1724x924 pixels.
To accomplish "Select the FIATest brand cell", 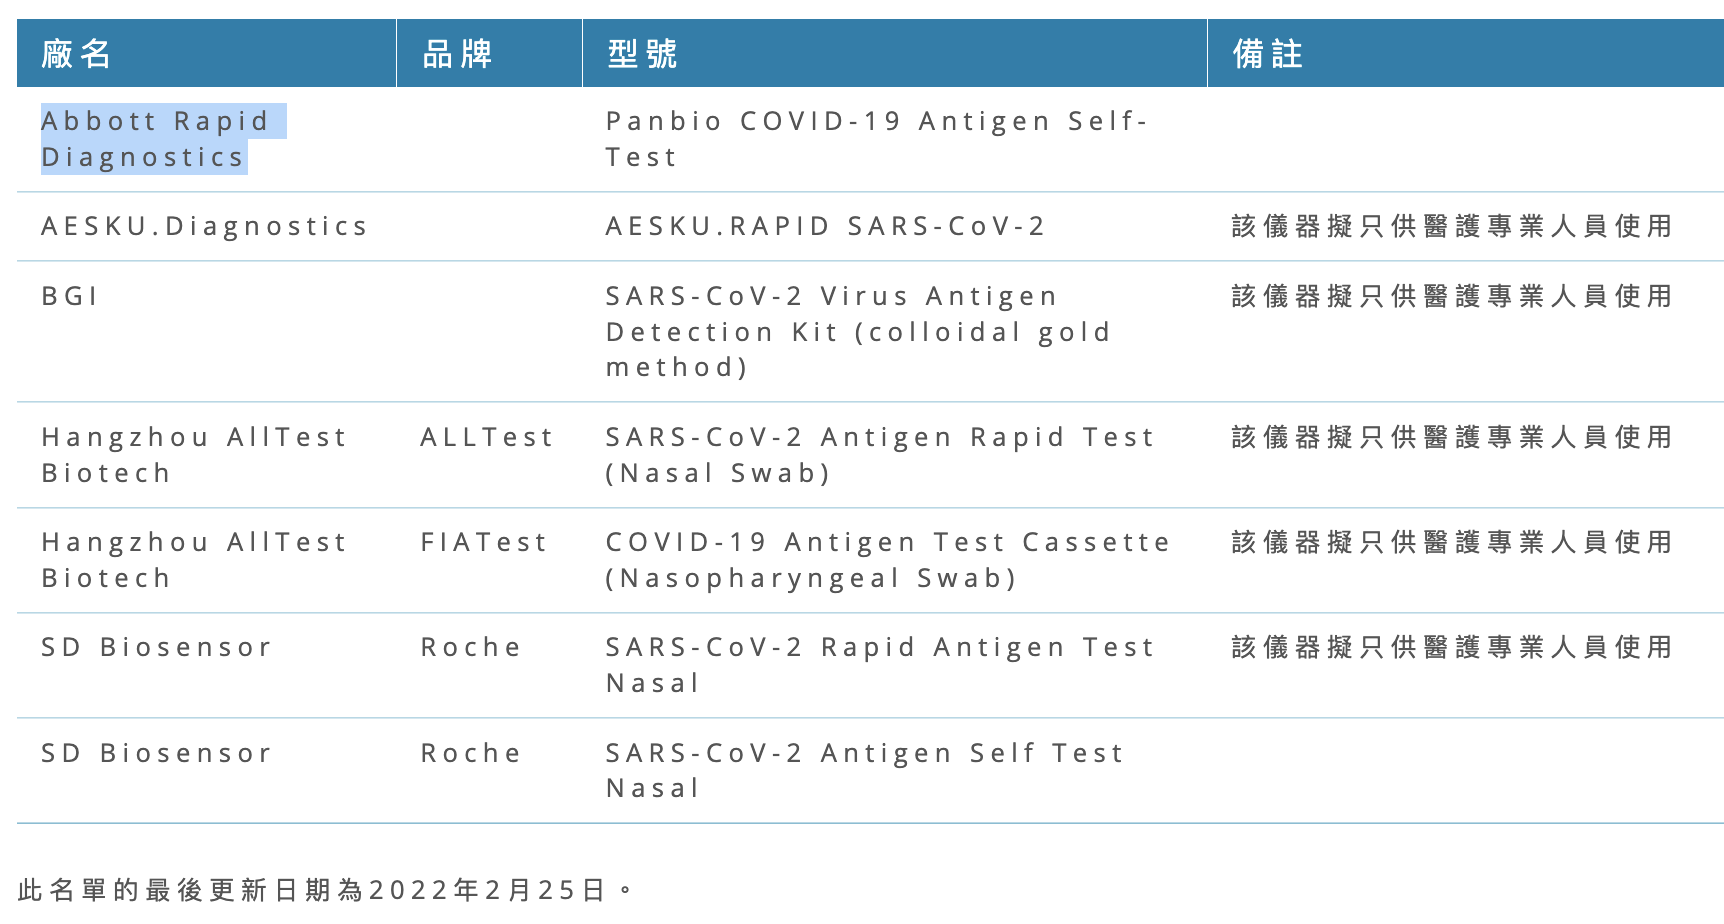I will coord(484,543).
